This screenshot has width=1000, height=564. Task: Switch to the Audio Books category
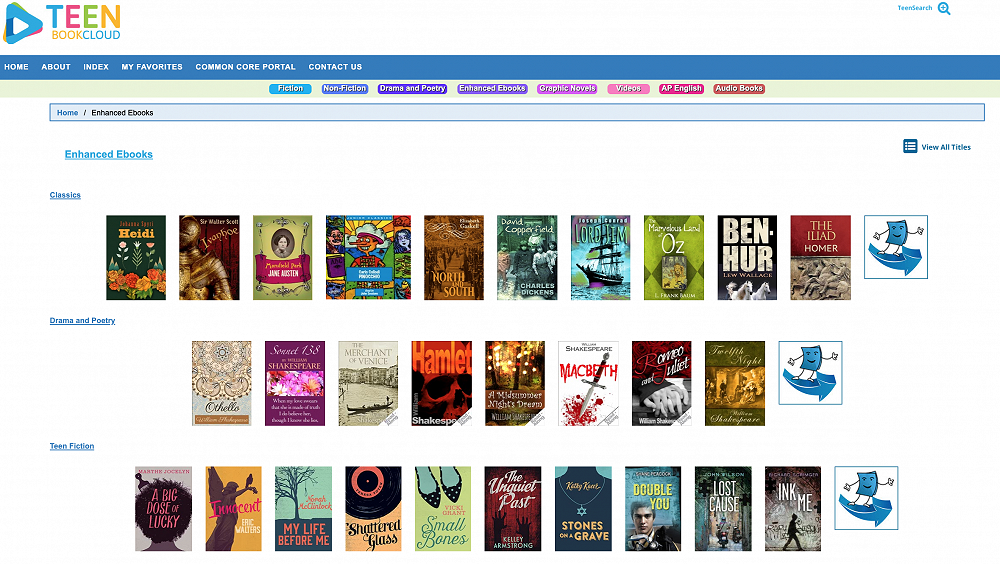pyautogui.click(x=739, y=89)
